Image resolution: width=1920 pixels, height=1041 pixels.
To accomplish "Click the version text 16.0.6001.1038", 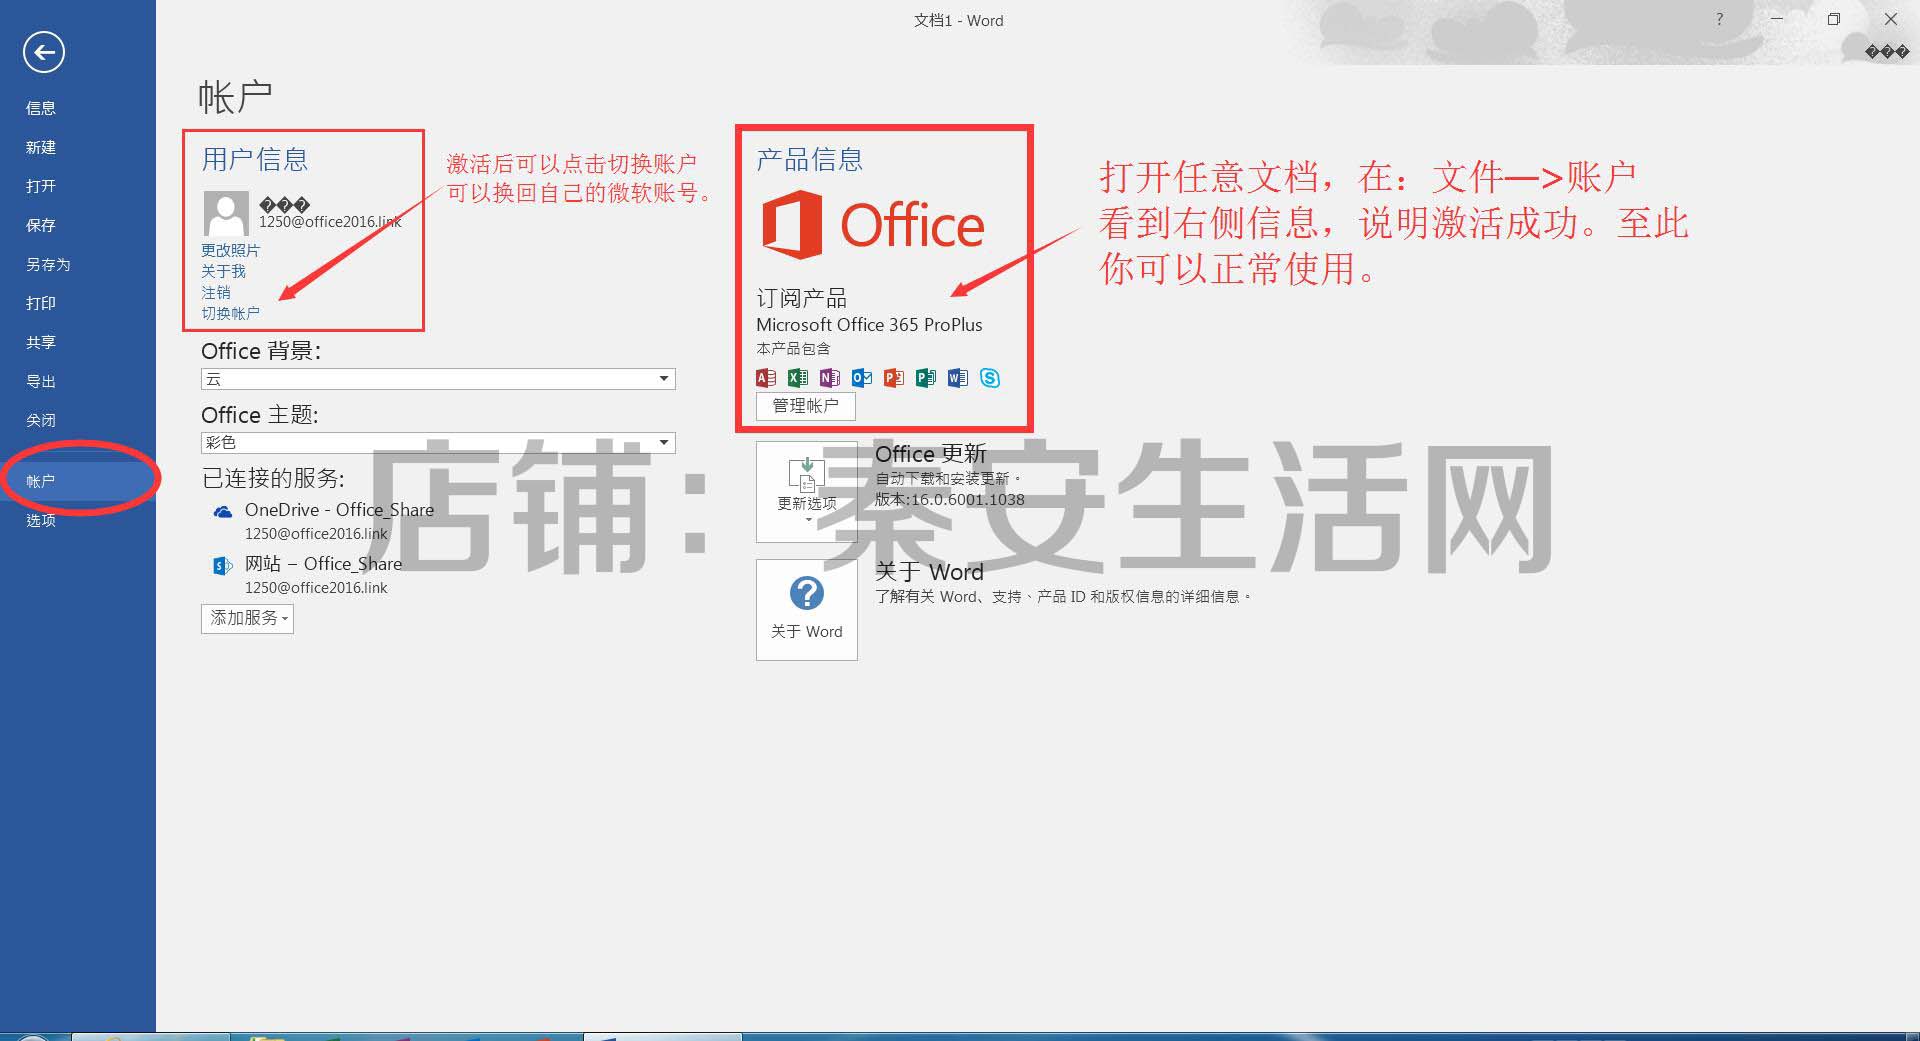I will [x=968, y=499].
